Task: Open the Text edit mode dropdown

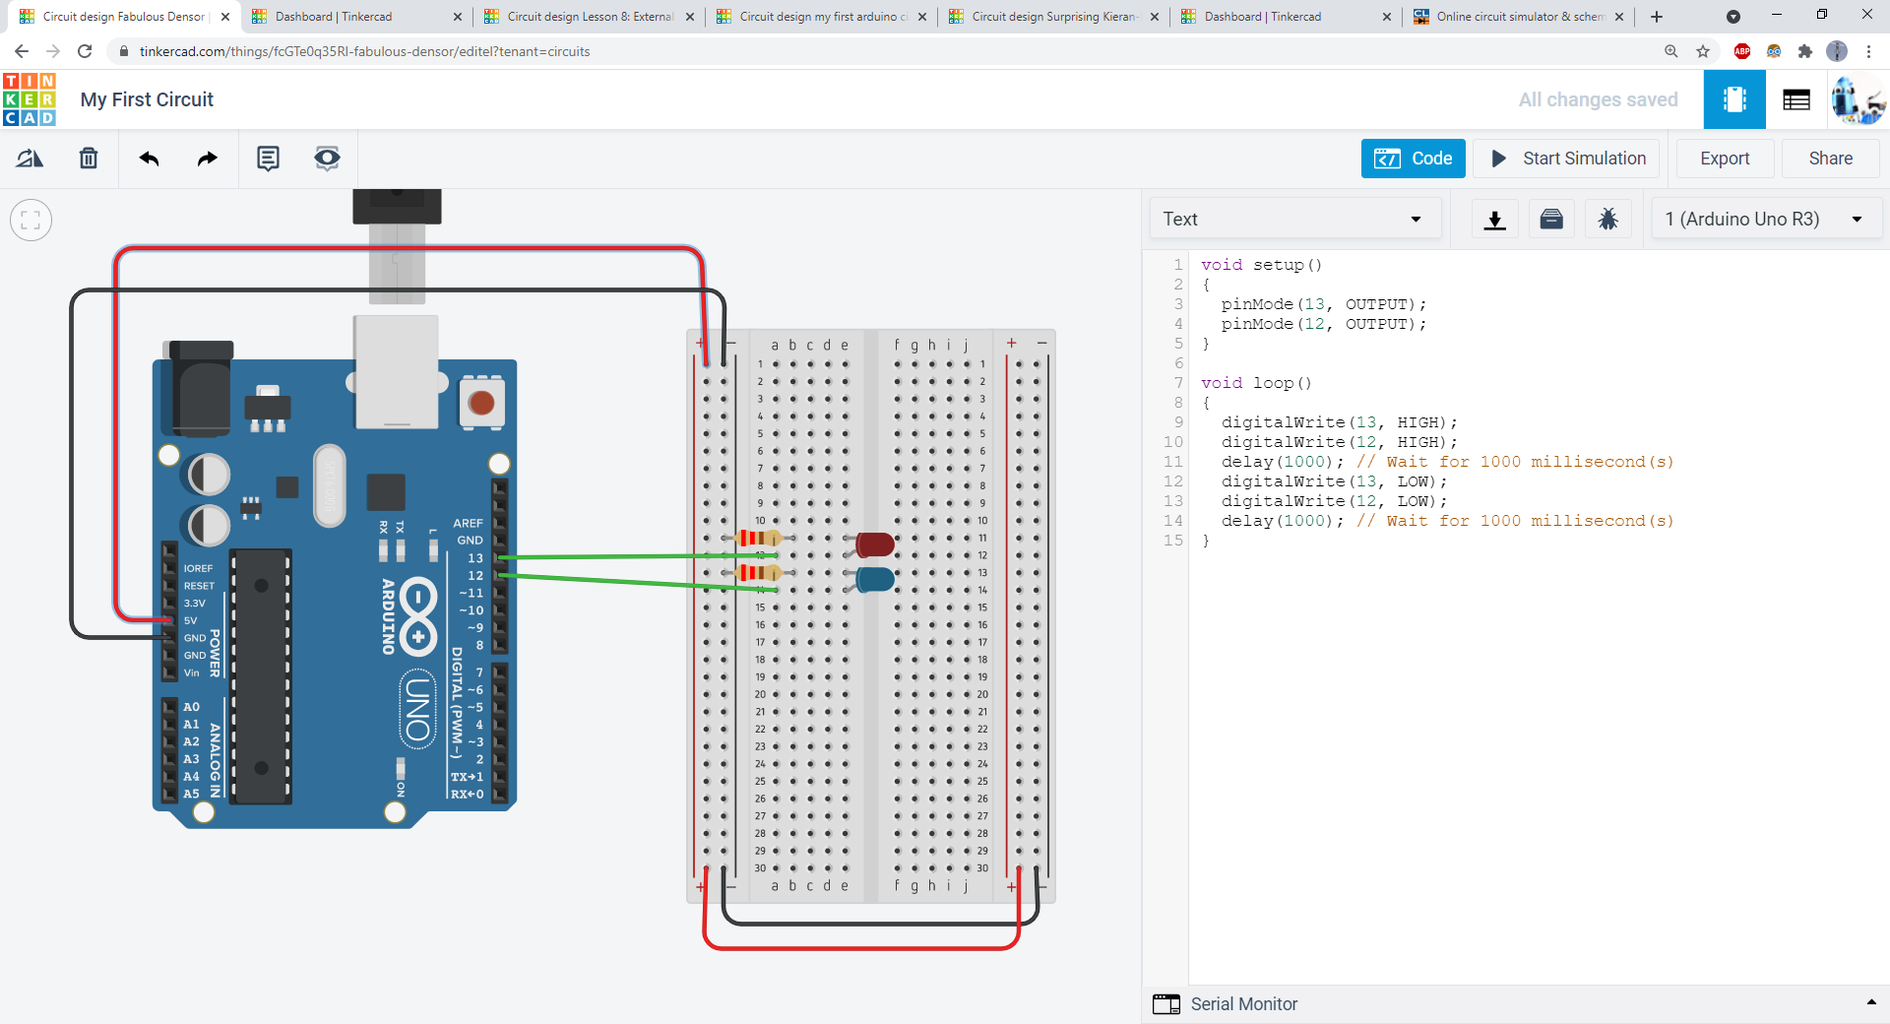Action: tap(1294, 219)
